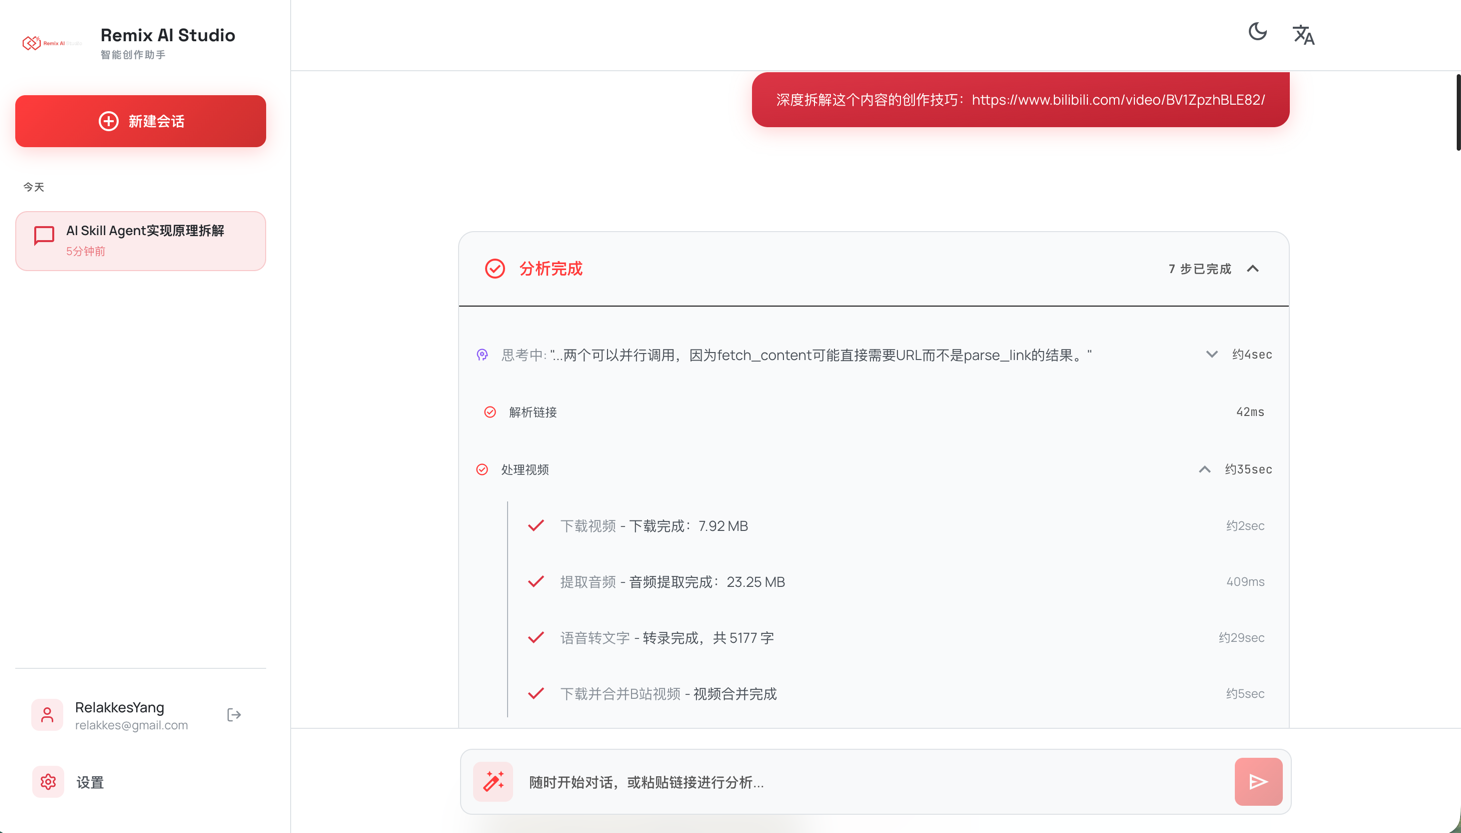Screen dimensions: 1461x833
Task: Click the 分析完成 status check icon
Action: coord(495,269)
